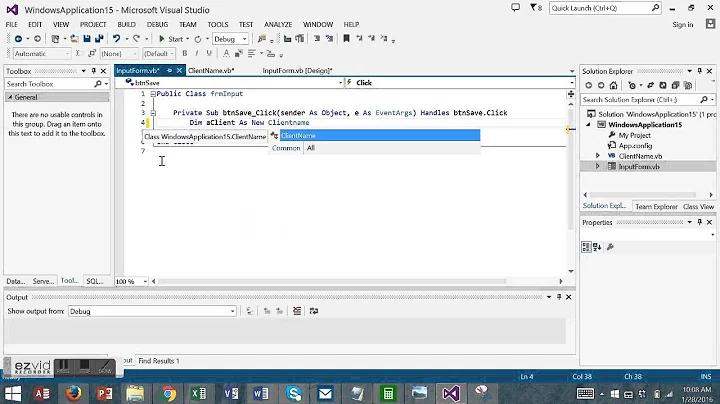Click the Underline formatting icon
Image resolution: width=720 pixels, height=404 pixels.
pos(209,54)
